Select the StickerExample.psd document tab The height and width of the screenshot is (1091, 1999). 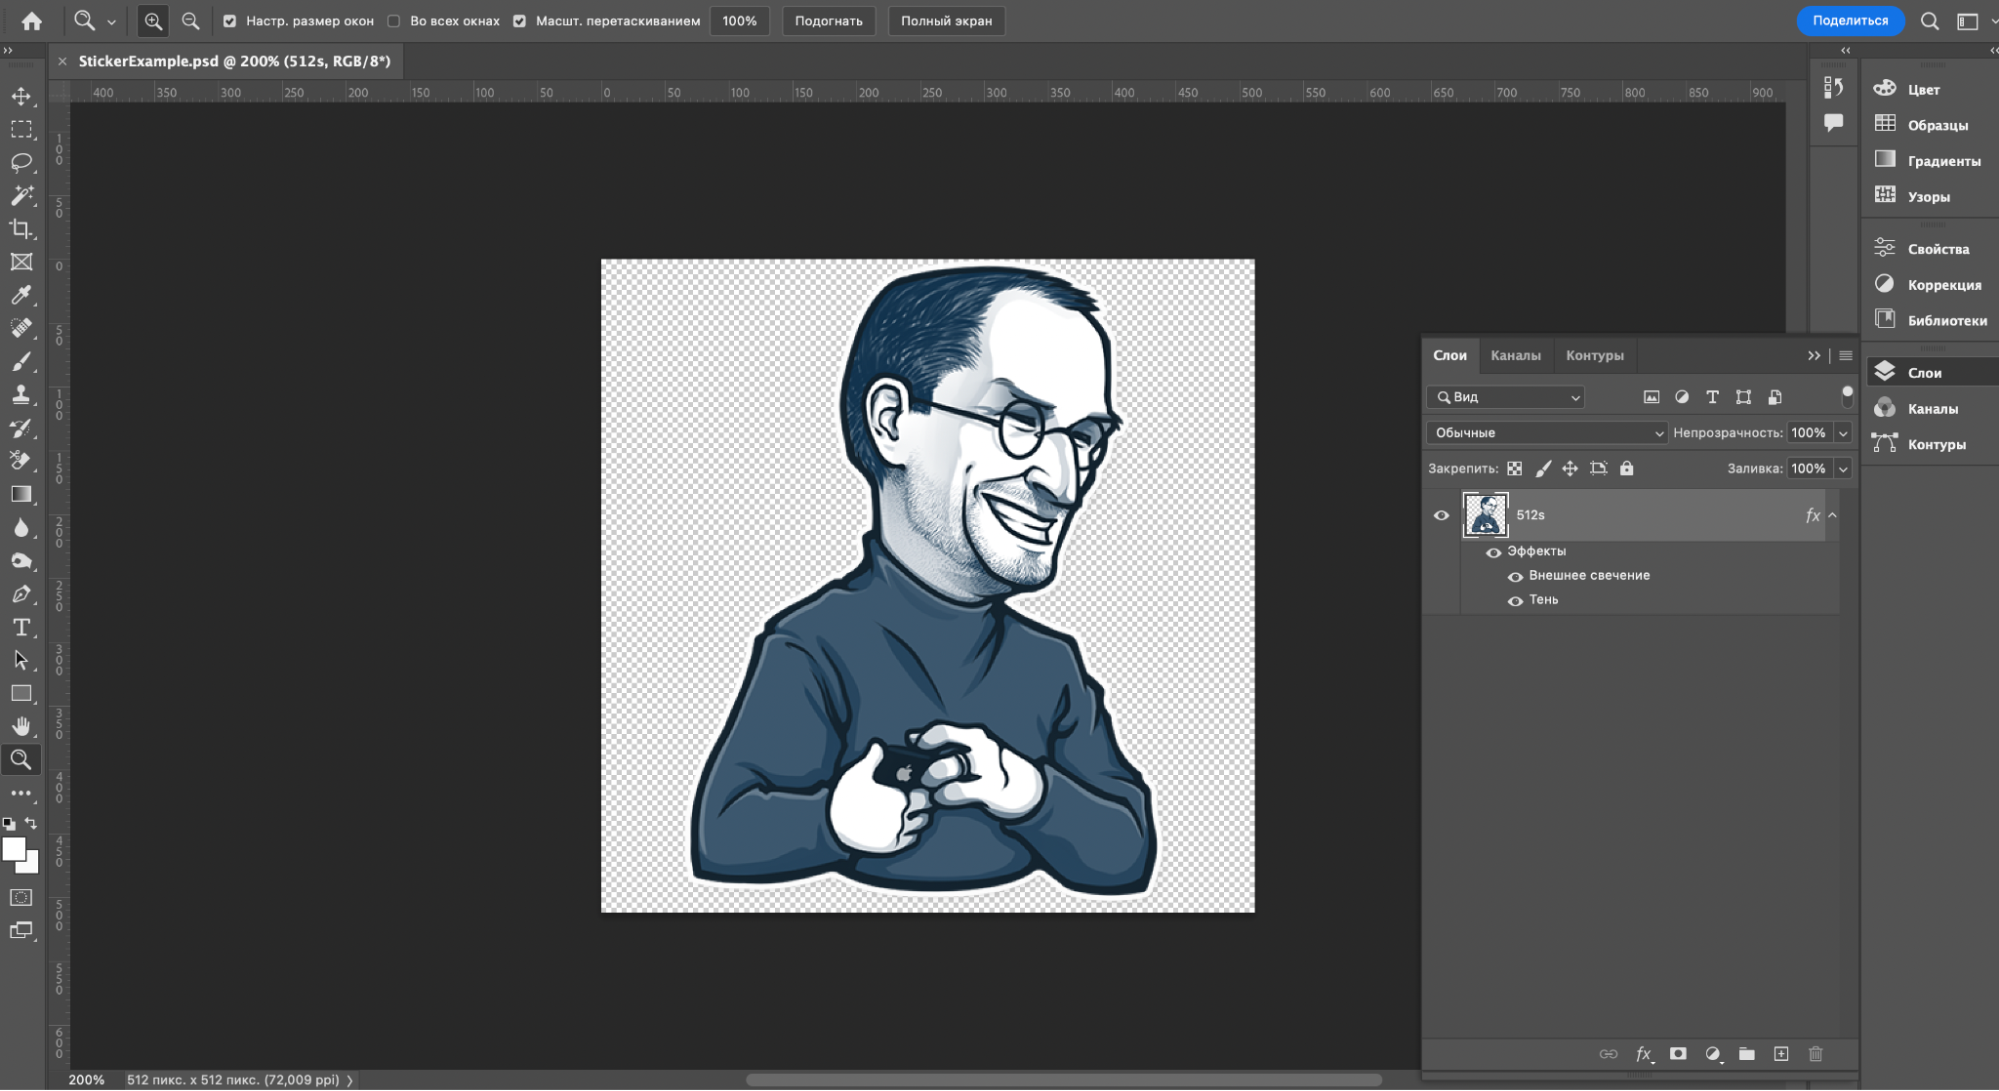click(234, 61)
